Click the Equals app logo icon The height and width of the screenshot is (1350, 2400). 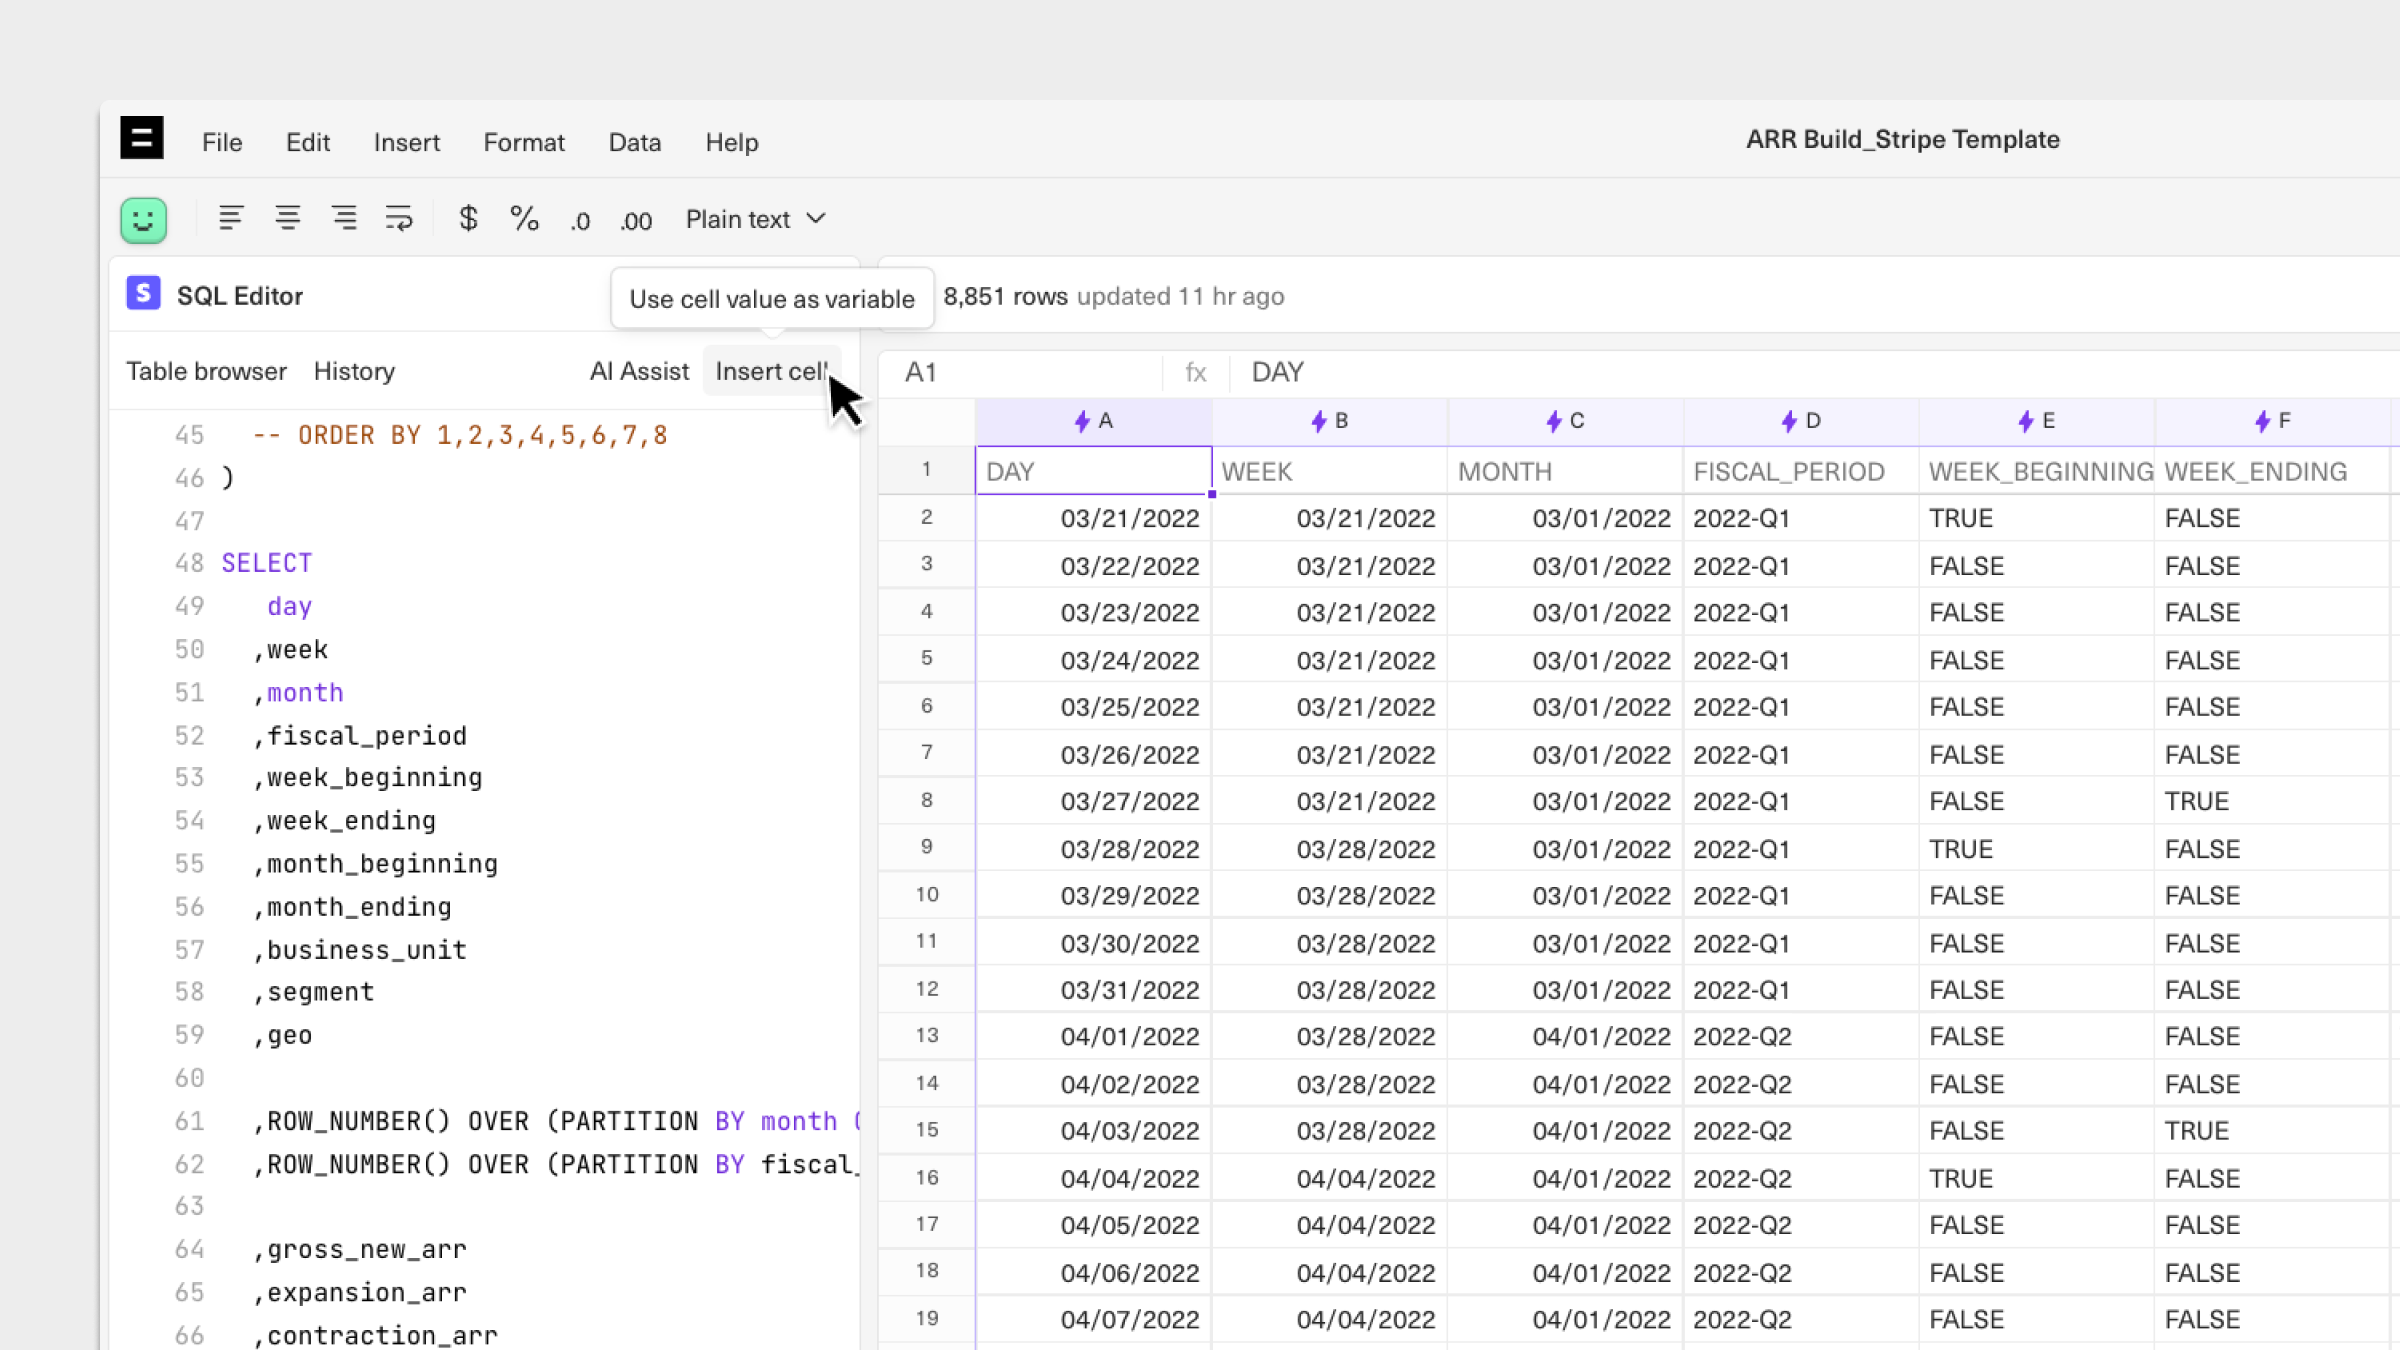point(142,139)
